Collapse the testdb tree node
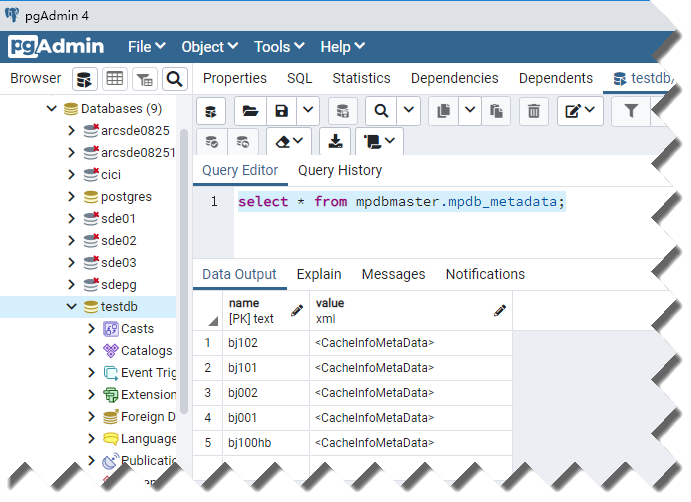 click(x=72, y=307)
